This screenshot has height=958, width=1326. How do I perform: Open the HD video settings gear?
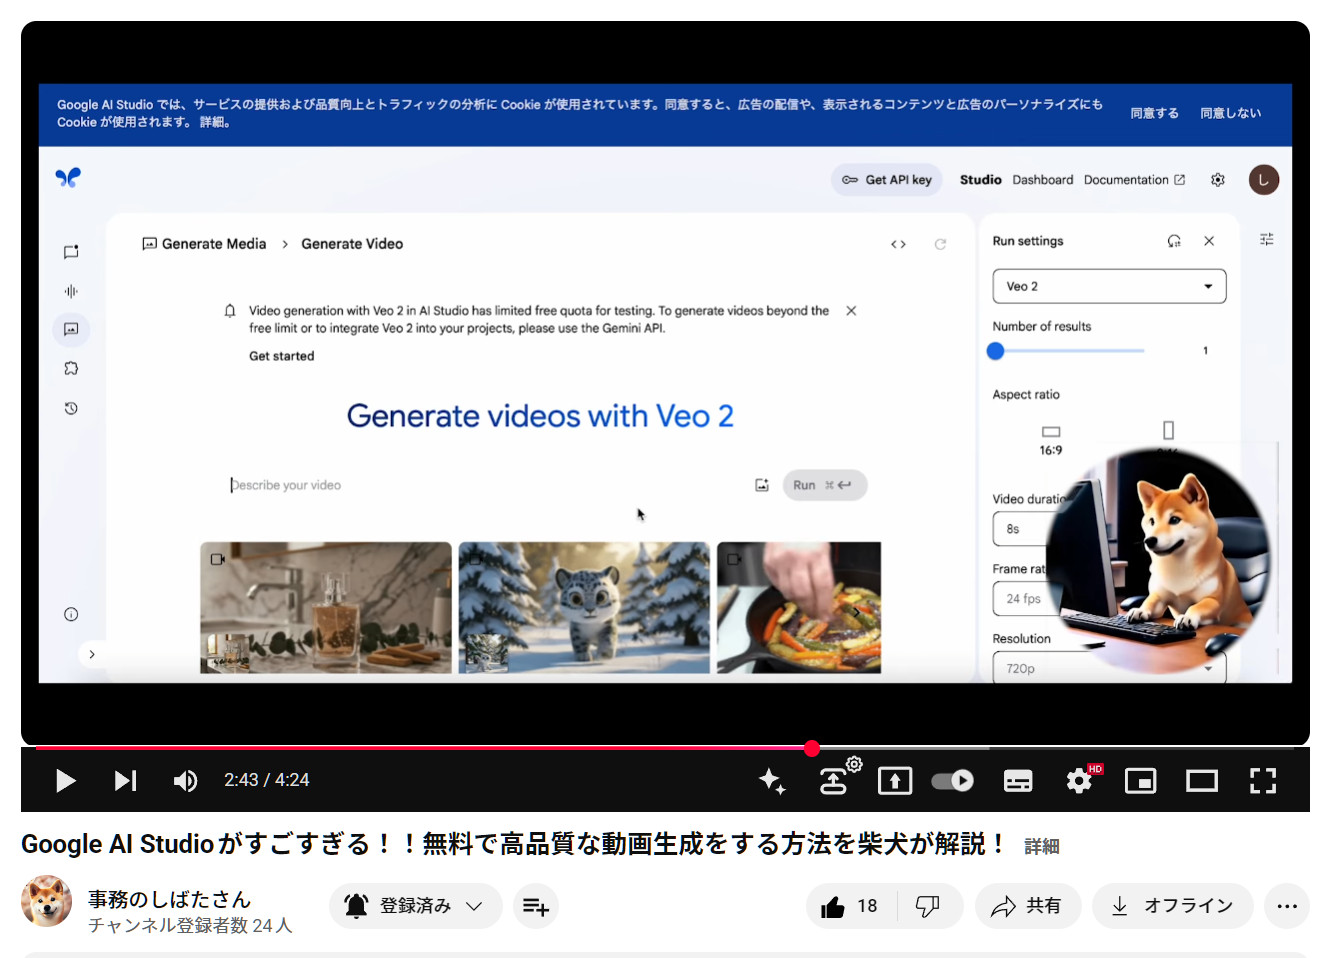click(x=1080, y=780)
